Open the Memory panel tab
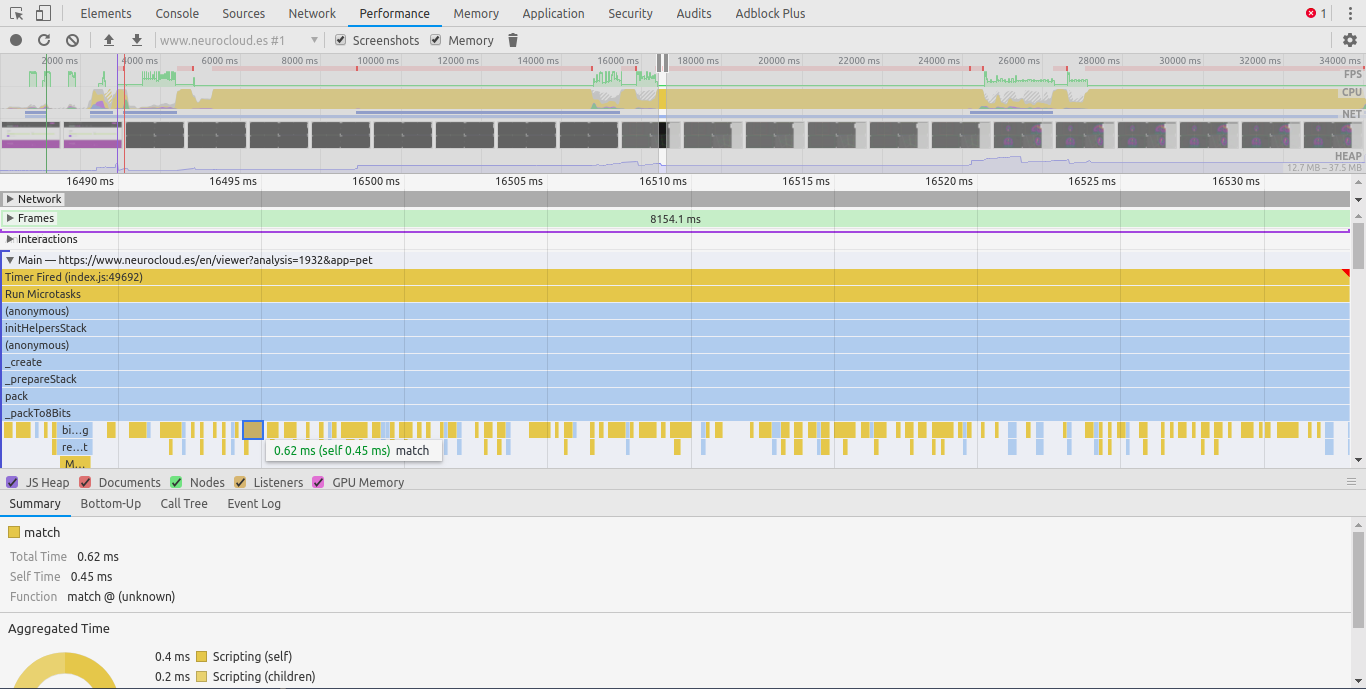Screen dimensions: 1366x689 (x=475, y=13)
